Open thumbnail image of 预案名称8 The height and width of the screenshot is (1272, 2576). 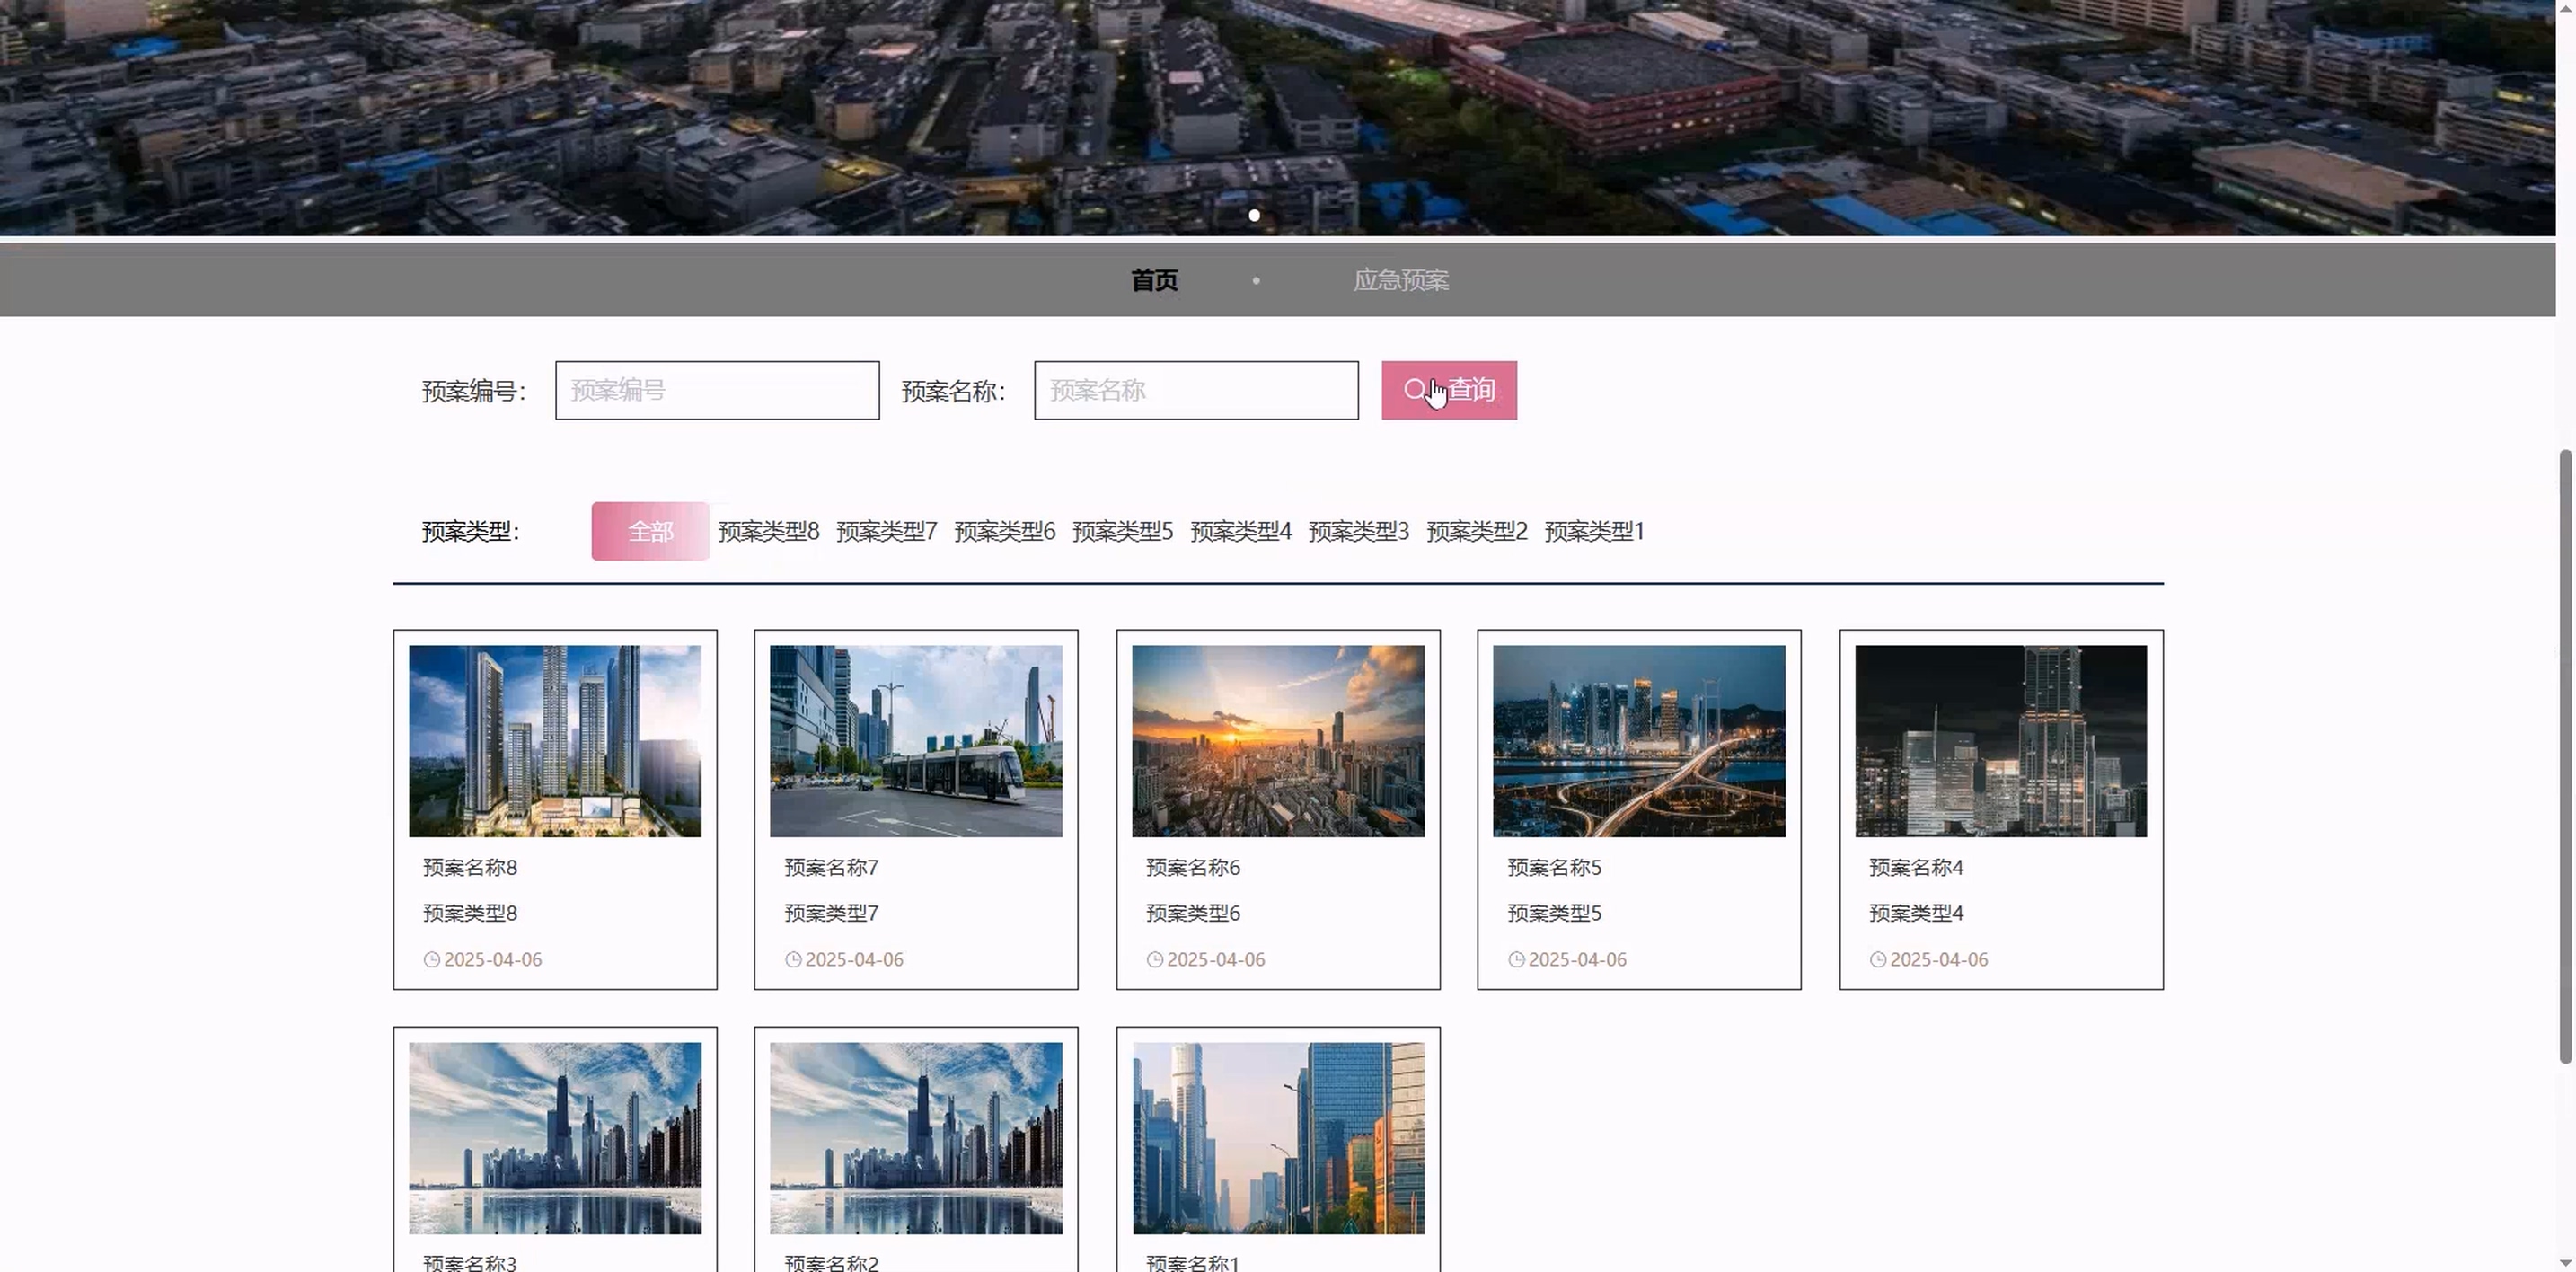[555, 740]
